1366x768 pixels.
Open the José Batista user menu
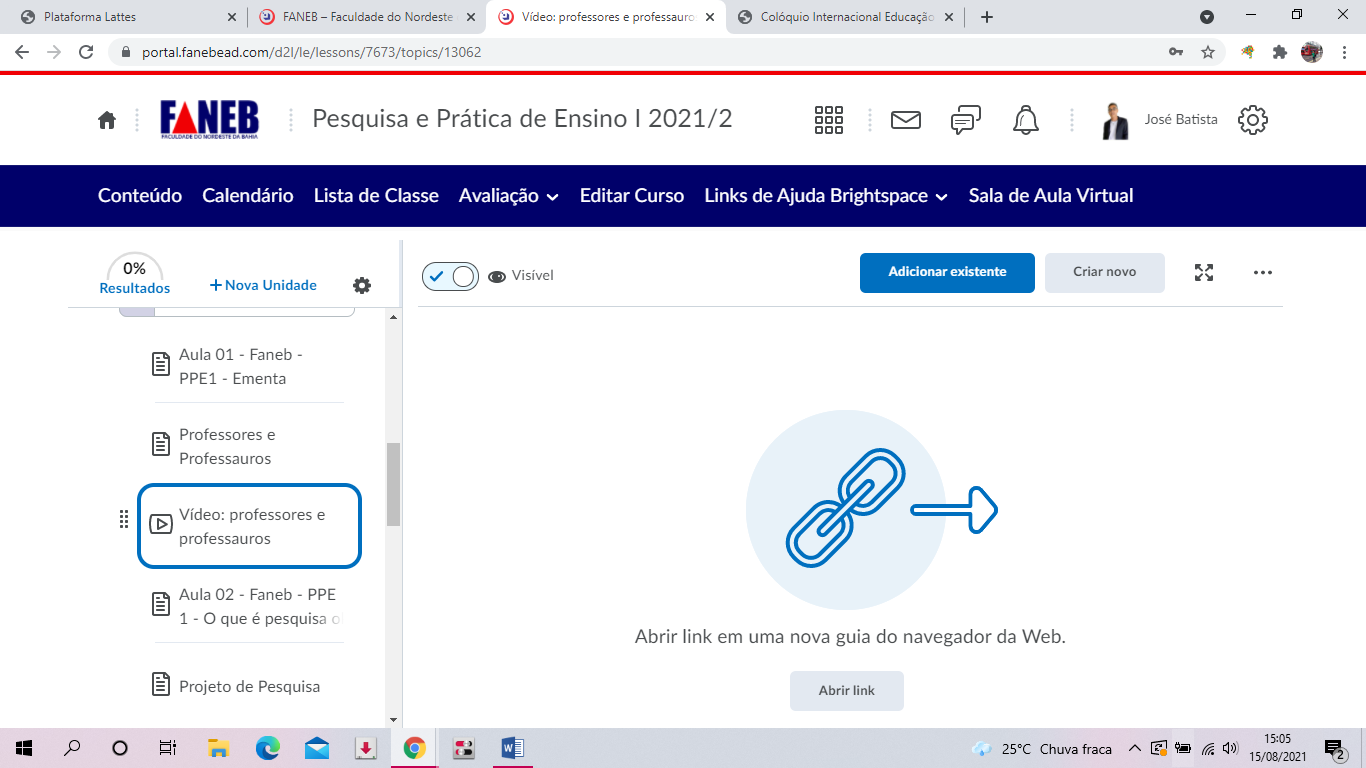[1160, 120]
